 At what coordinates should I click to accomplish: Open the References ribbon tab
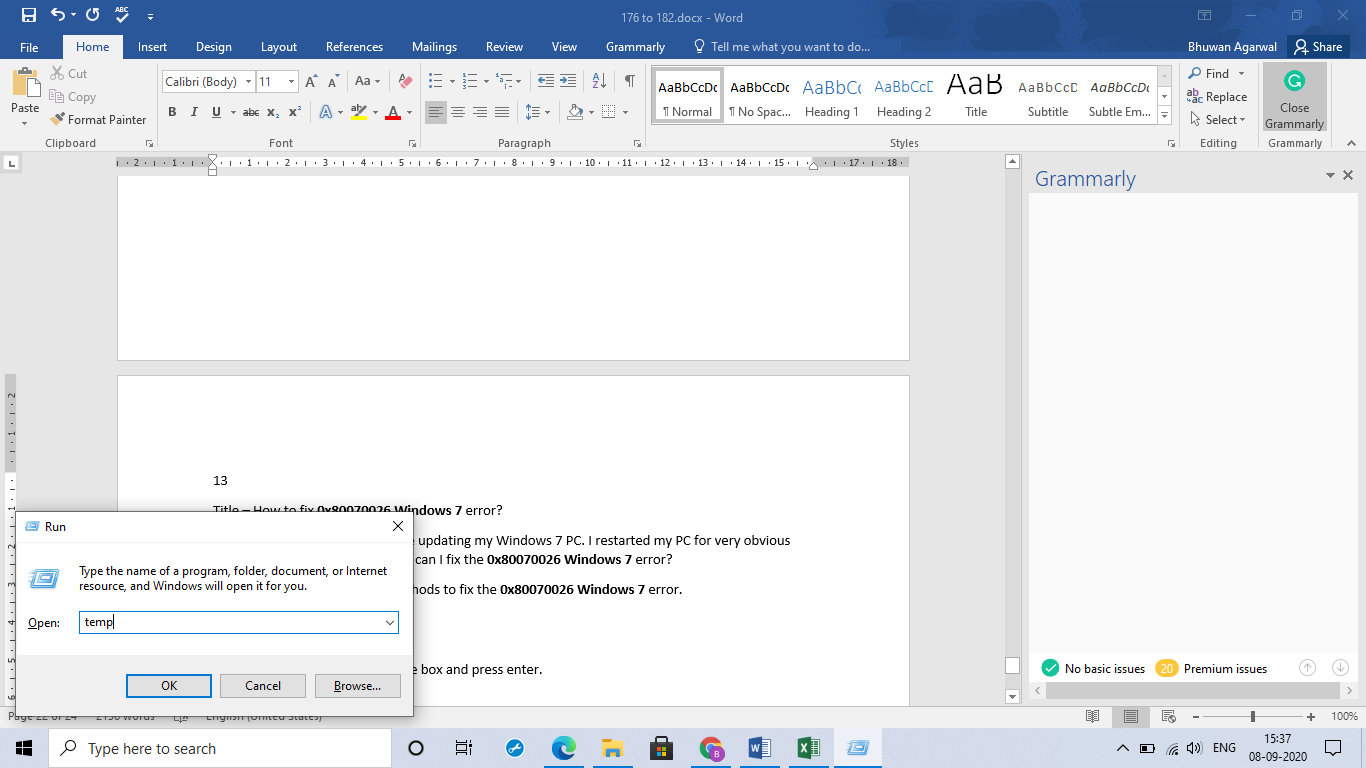[x=354, y=47]
